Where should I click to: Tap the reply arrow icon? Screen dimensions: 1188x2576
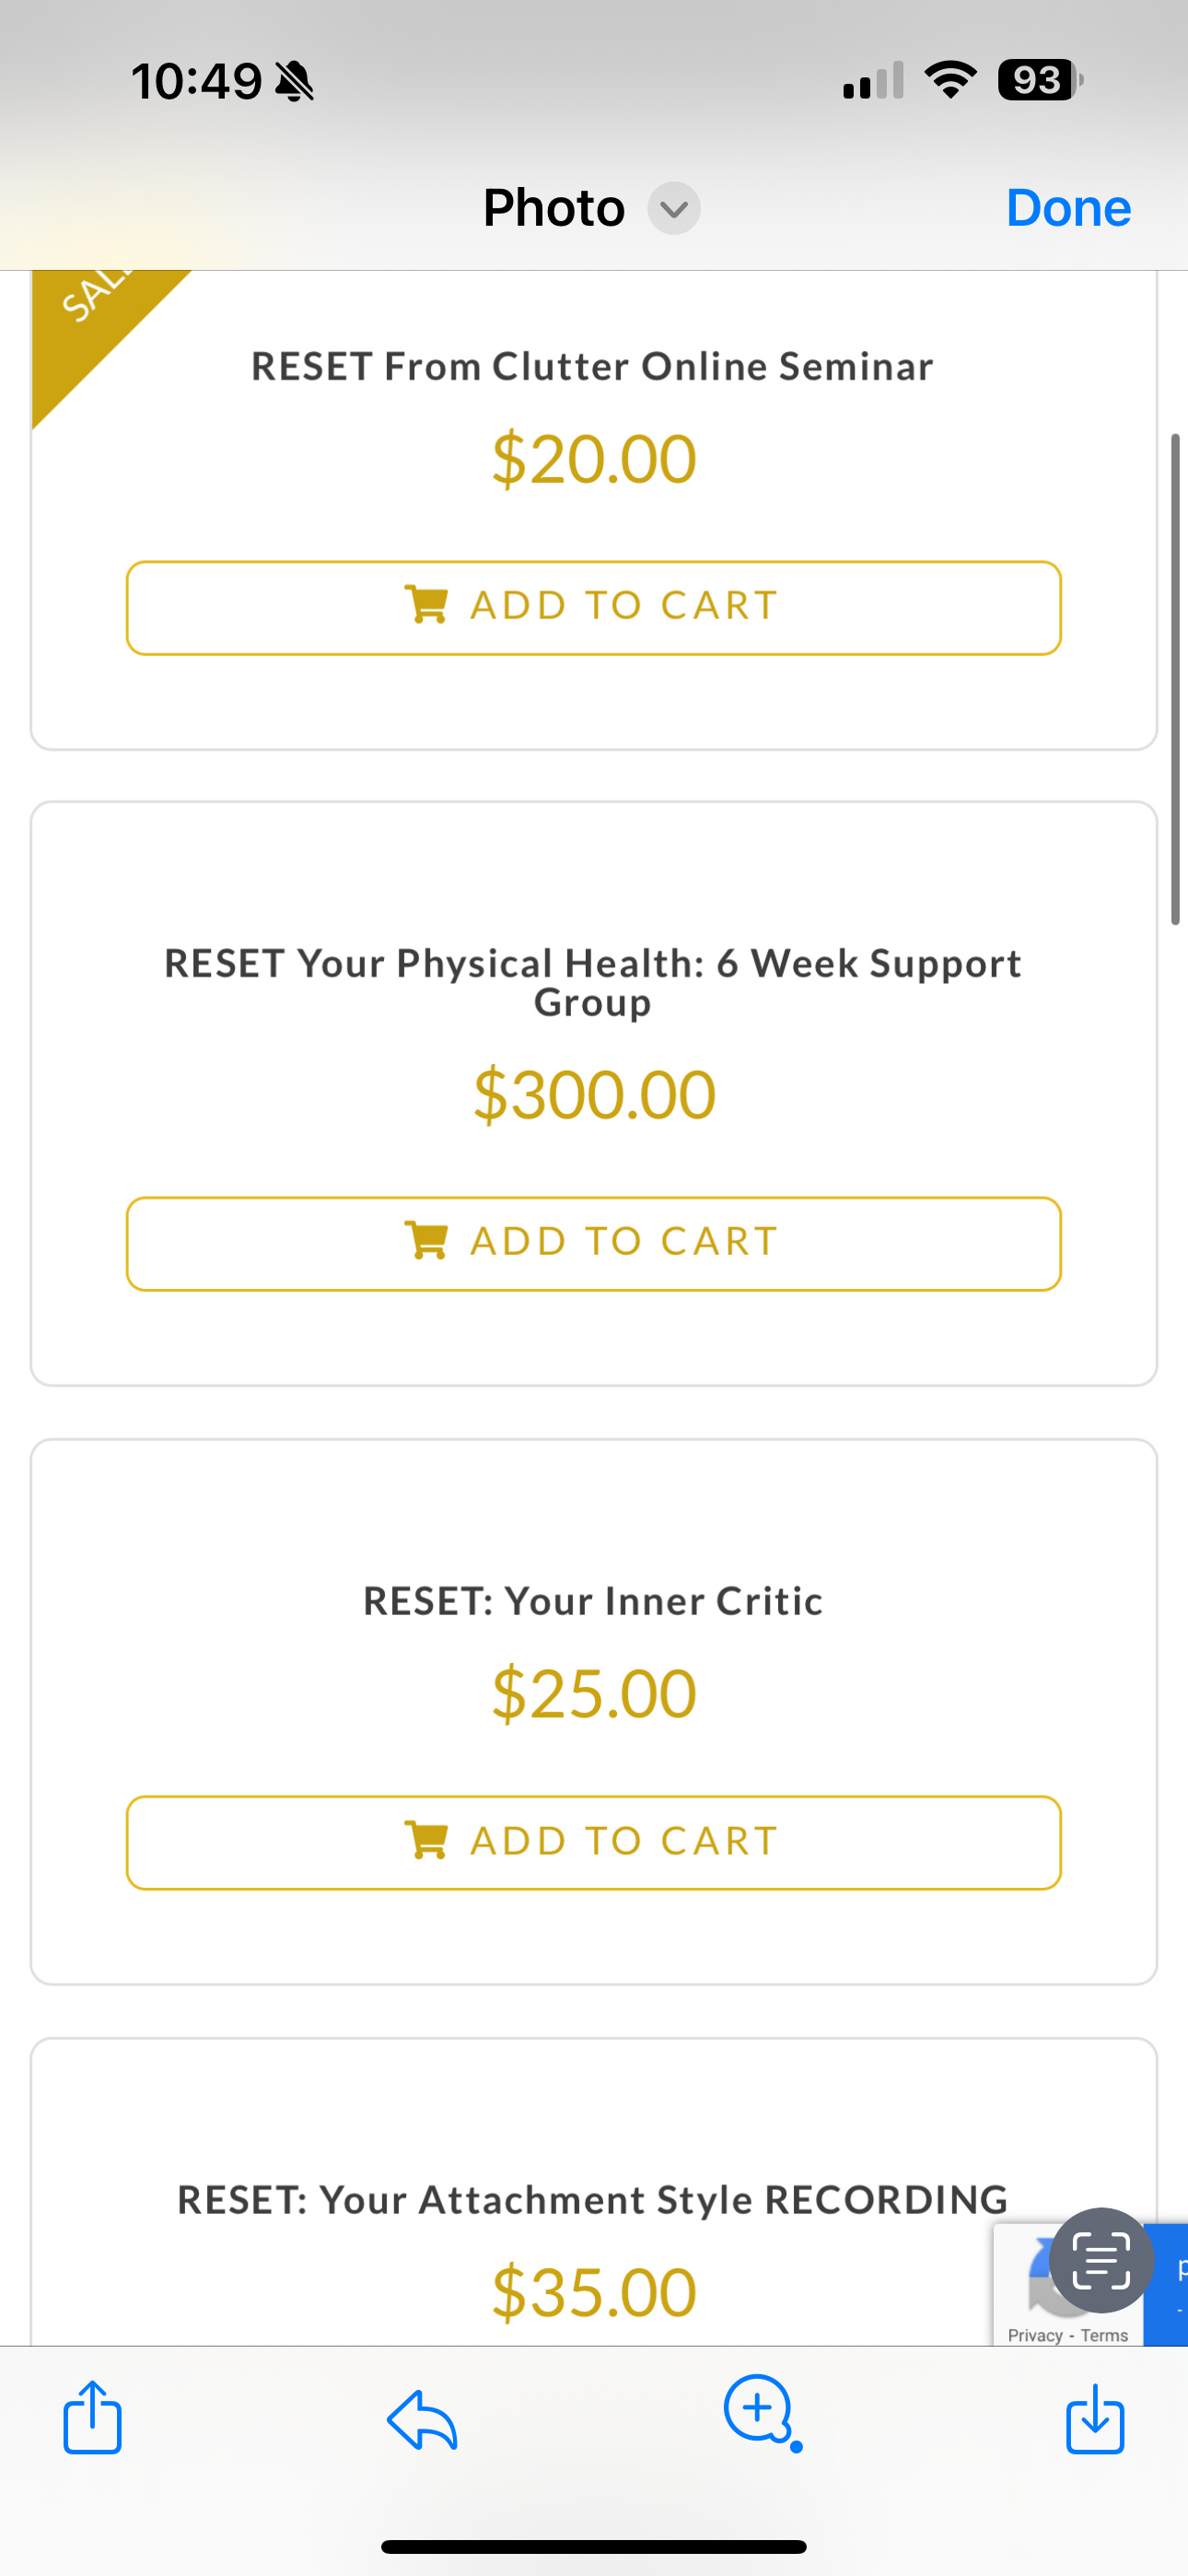[x=422, y=2419]
